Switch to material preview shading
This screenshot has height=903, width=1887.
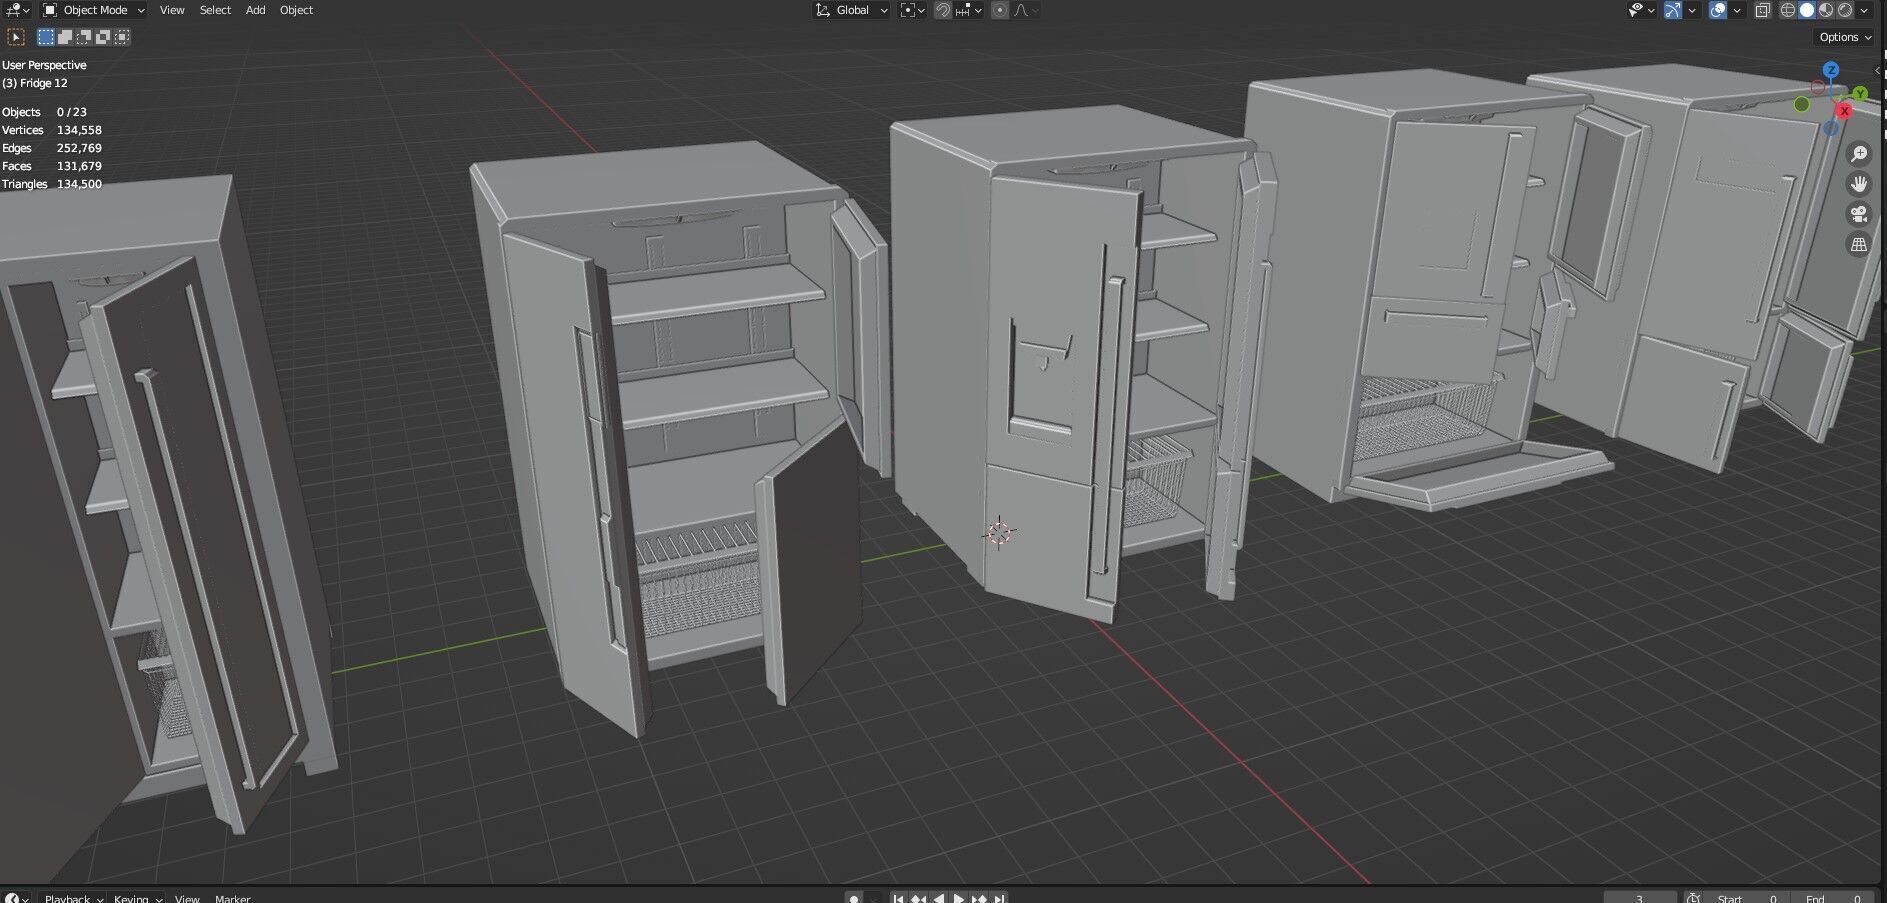pyautogui.click(x=1826, y=10)
